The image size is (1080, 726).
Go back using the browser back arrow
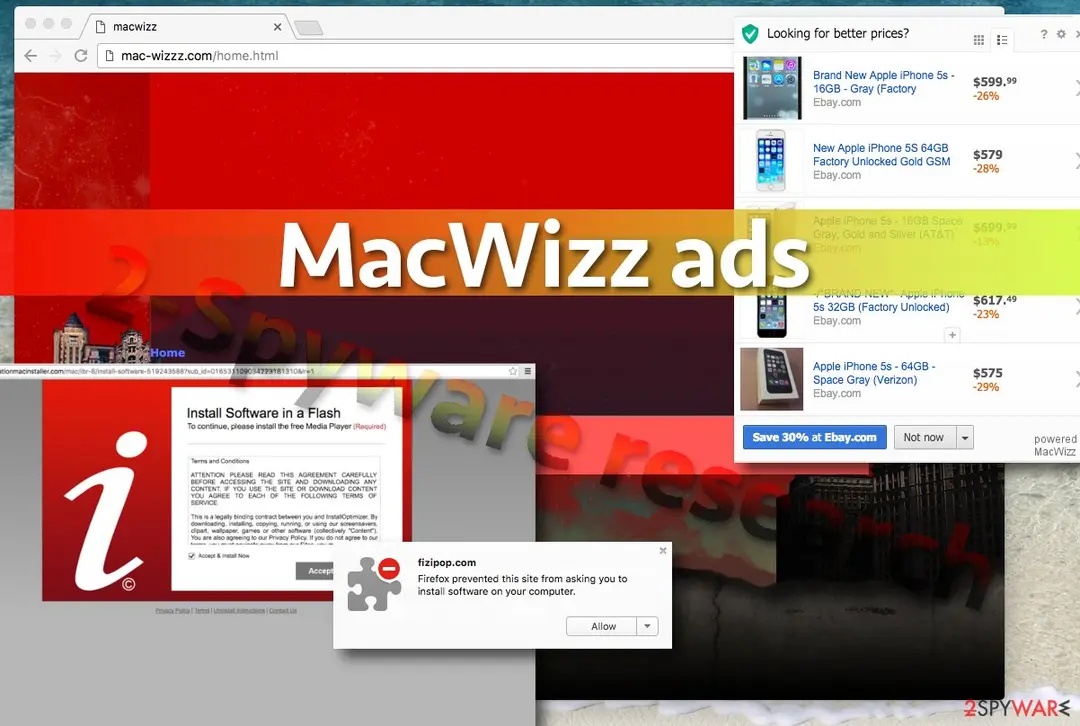click(31, 56)
